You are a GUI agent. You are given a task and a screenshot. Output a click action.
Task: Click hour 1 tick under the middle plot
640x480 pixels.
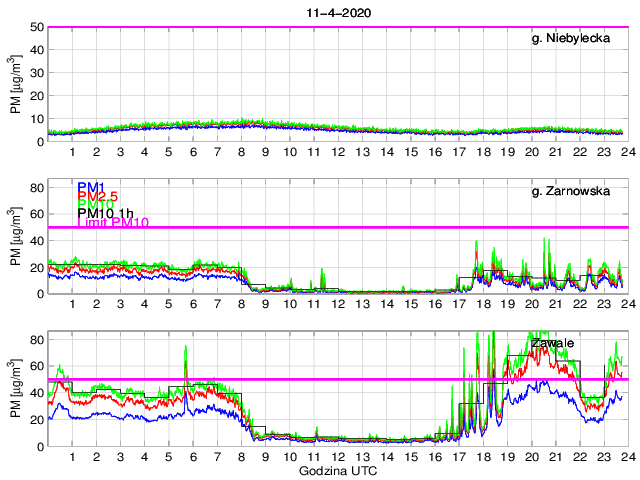(x=73, y=304)
